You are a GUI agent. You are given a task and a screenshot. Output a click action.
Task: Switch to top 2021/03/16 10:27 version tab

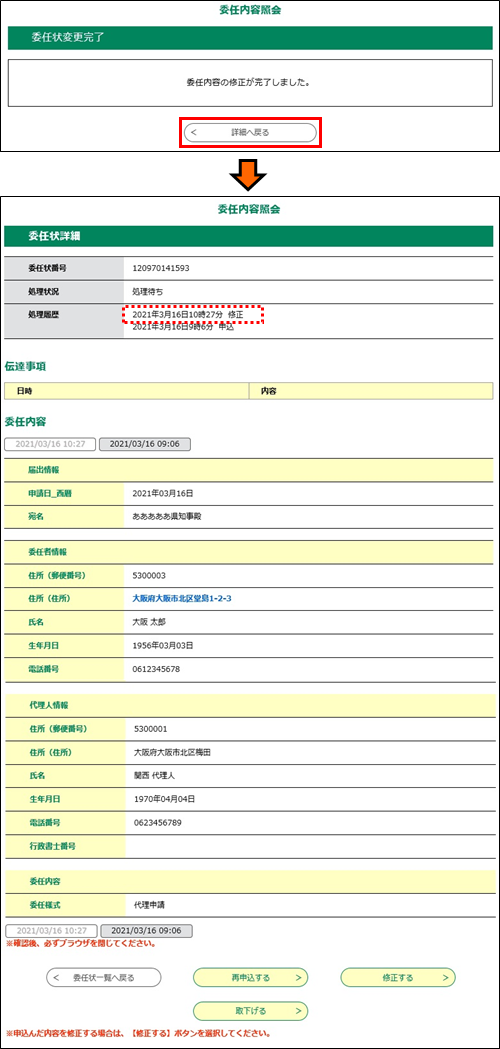51,444
